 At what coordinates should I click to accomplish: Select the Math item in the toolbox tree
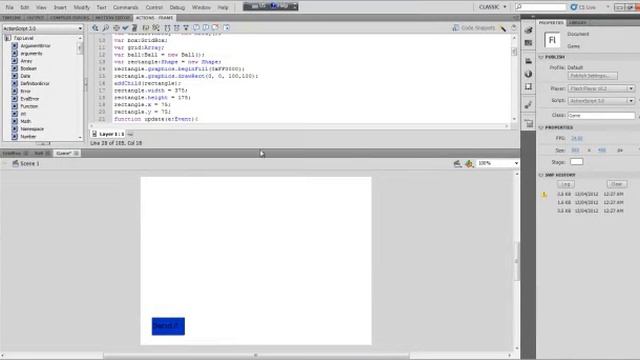26,121
